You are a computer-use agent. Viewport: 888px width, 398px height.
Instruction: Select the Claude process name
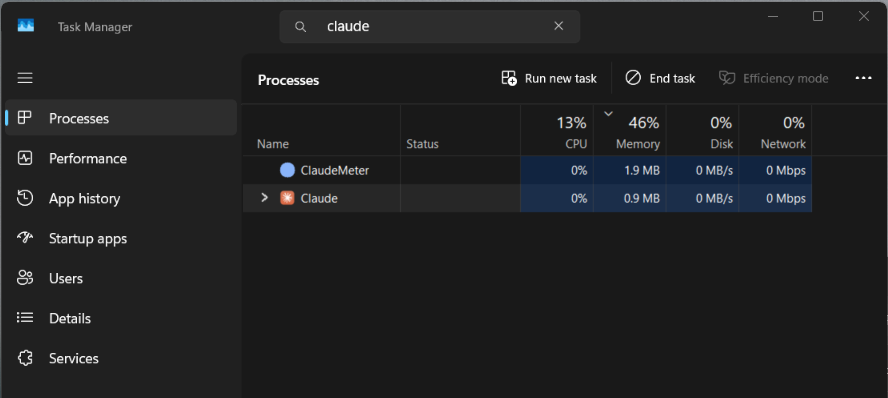319,199
